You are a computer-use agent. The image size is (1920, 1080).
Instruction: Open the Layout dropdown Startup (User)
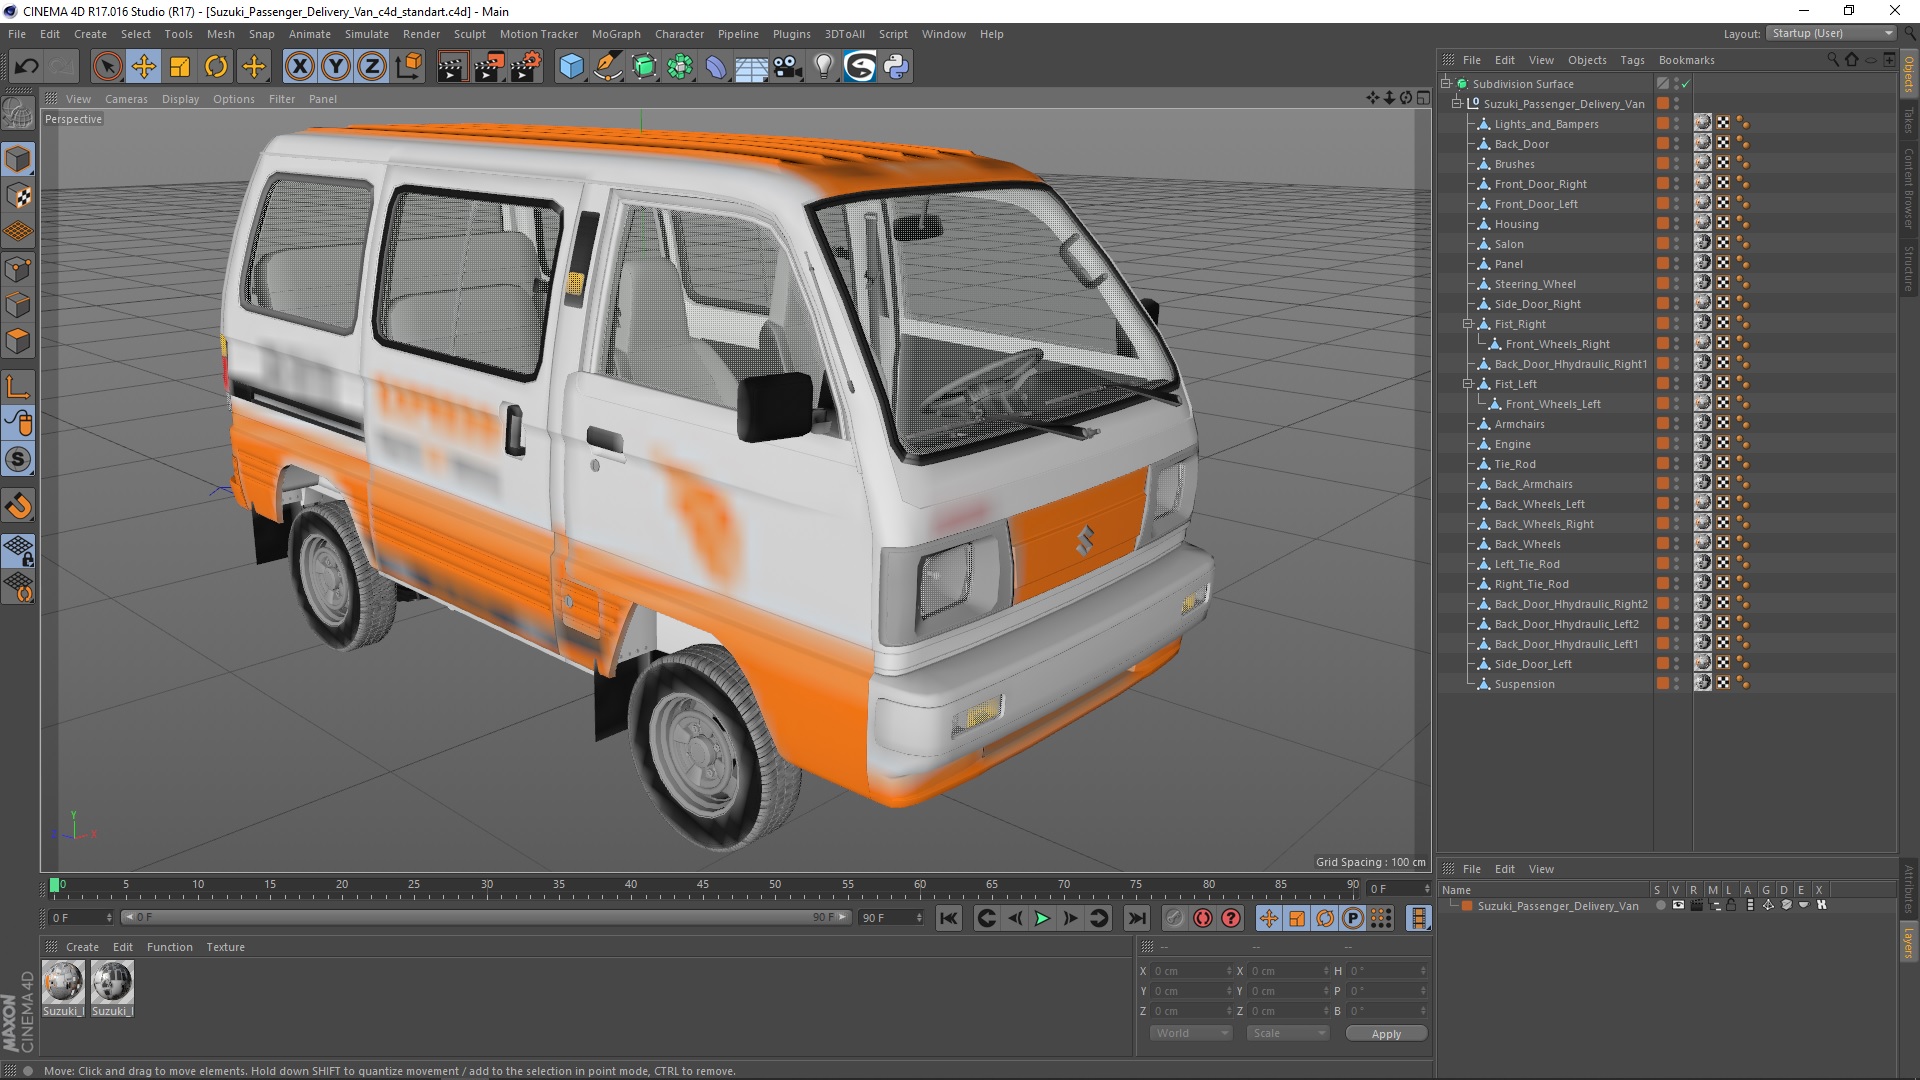[1832, 33]
